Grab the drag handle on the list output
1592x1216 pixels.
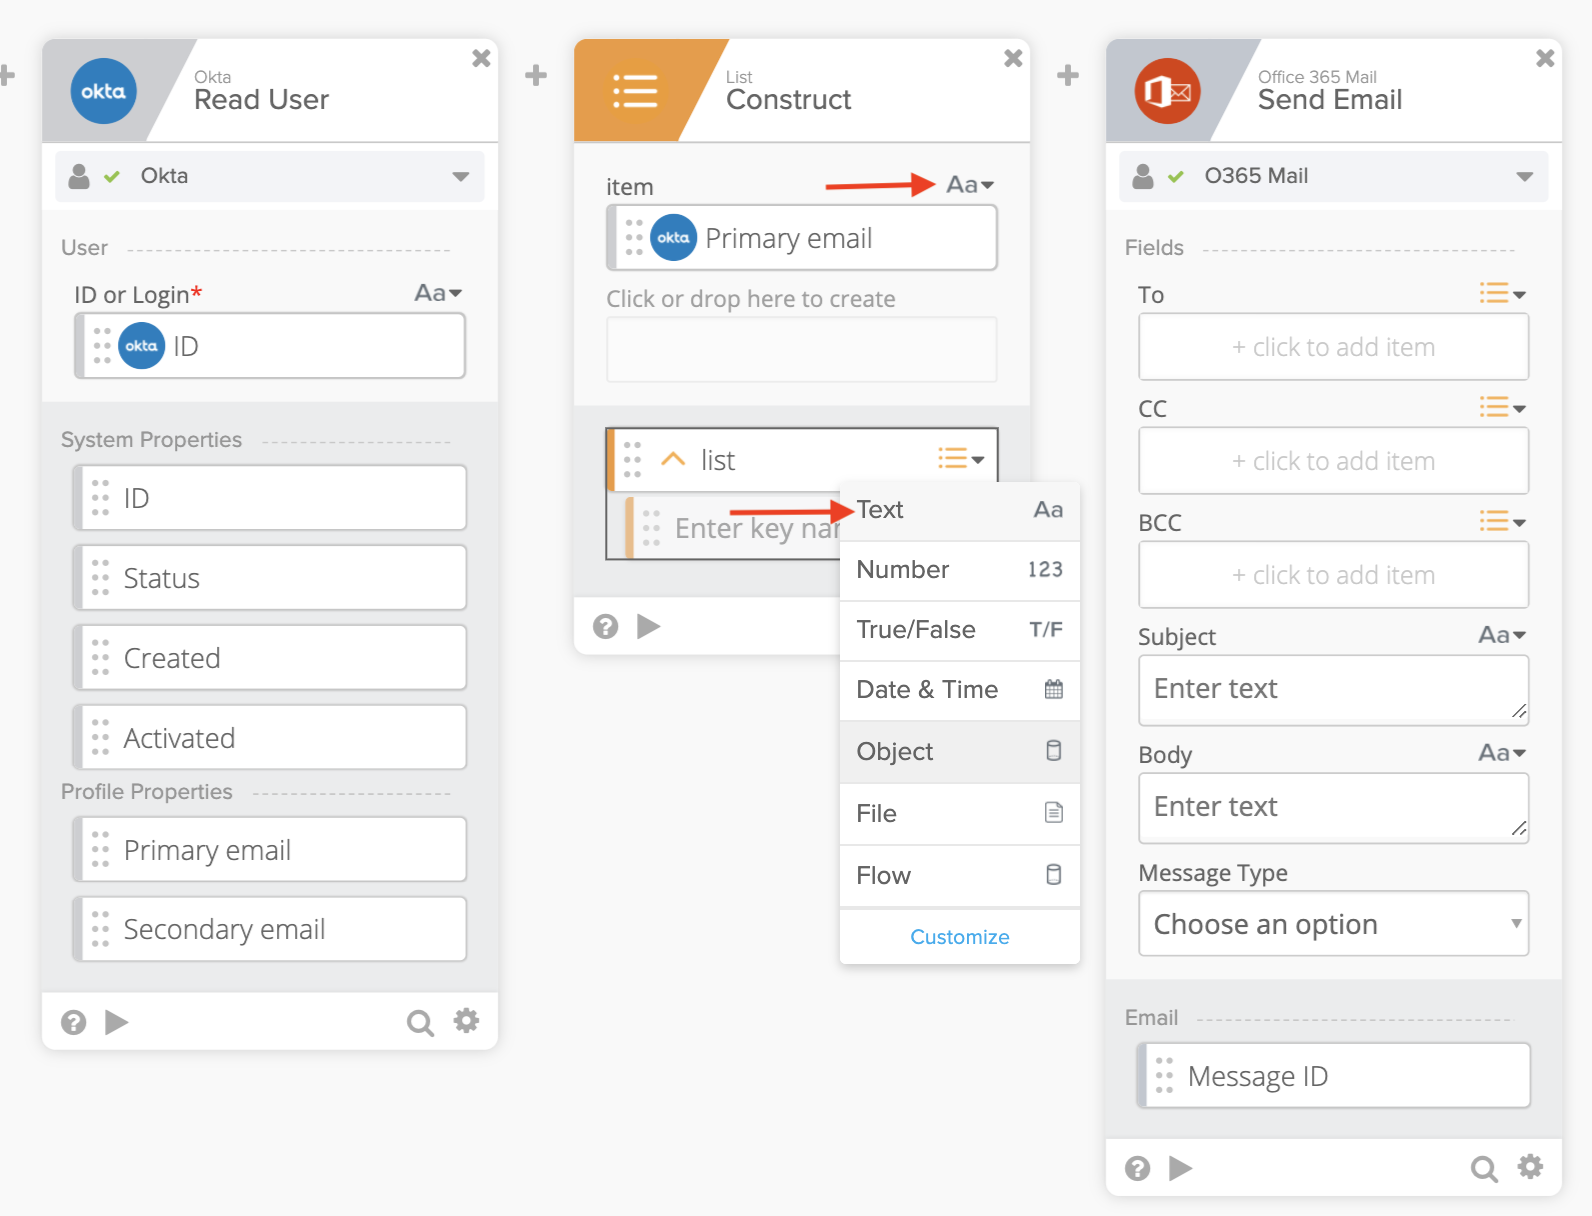pos(632,459)
